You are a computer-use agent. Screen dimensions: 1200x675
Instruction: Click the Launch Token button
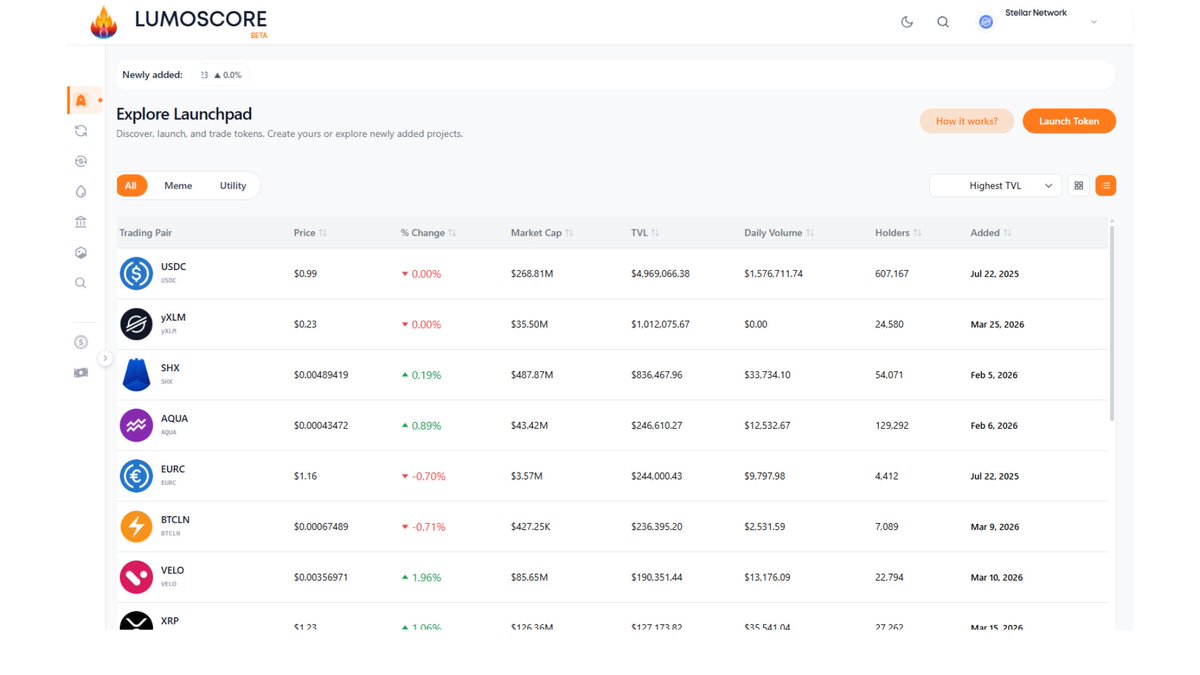click(x=1069, y=121)
